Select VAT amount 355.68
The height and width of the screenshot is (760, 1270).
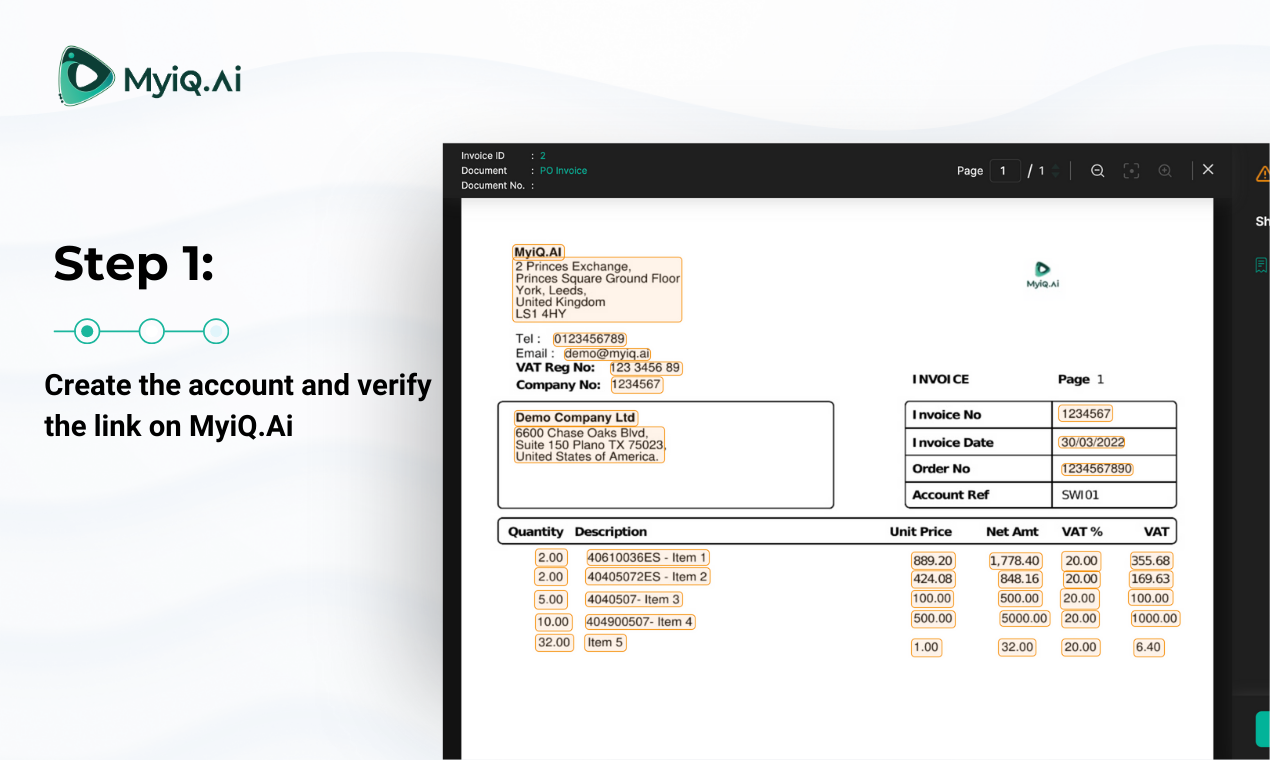tap(1151, 561)
